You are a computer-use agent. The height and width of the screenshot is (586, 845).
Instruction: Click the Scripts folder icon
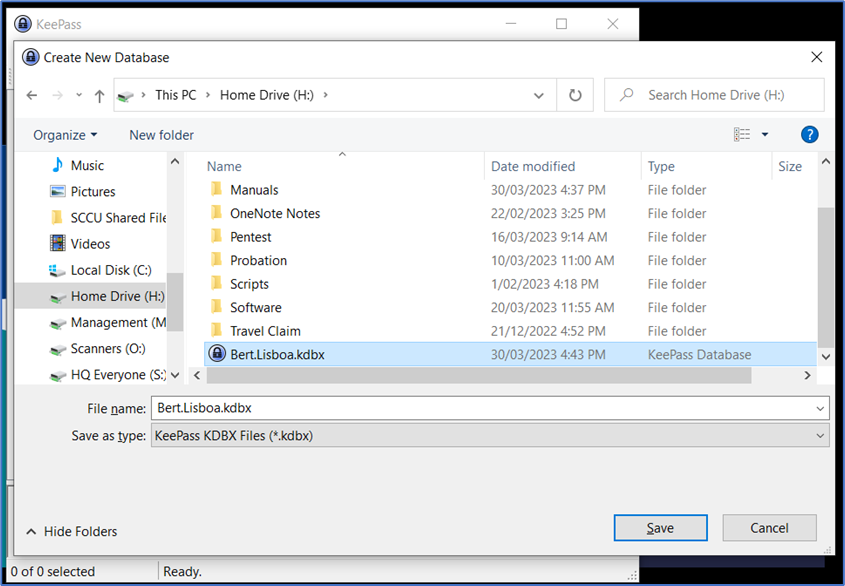(x=217, y=284)
